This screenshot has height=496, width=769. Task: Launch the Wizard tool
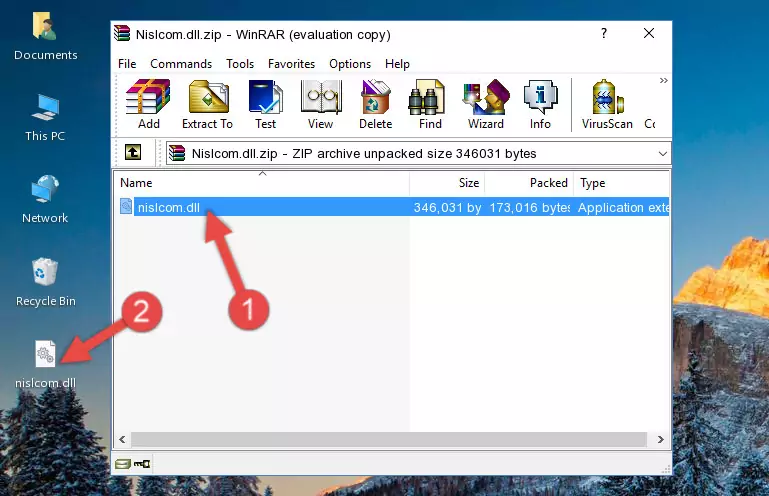click(x=486, y=104)
